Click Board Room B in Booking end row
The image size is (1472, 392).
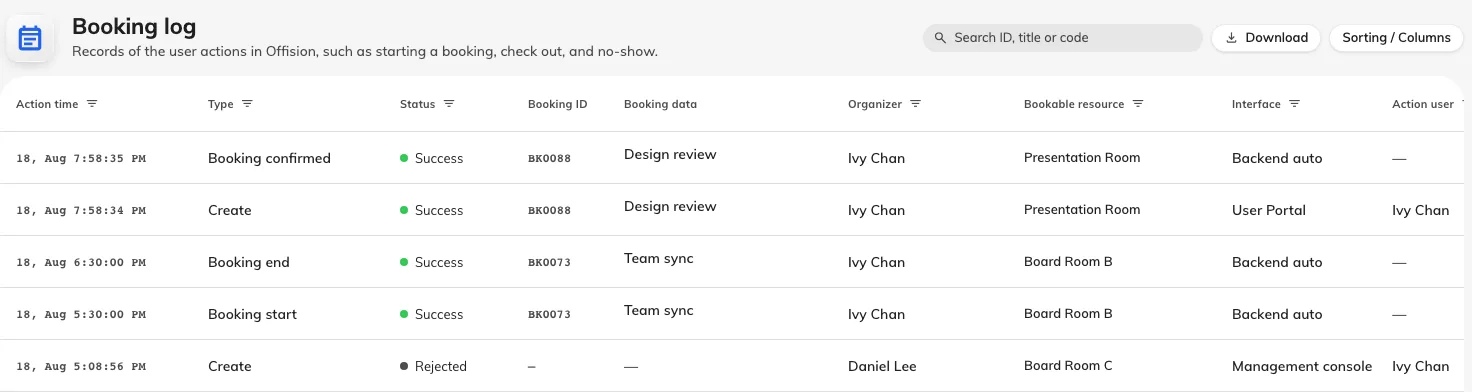click(x=1068, y=262)
